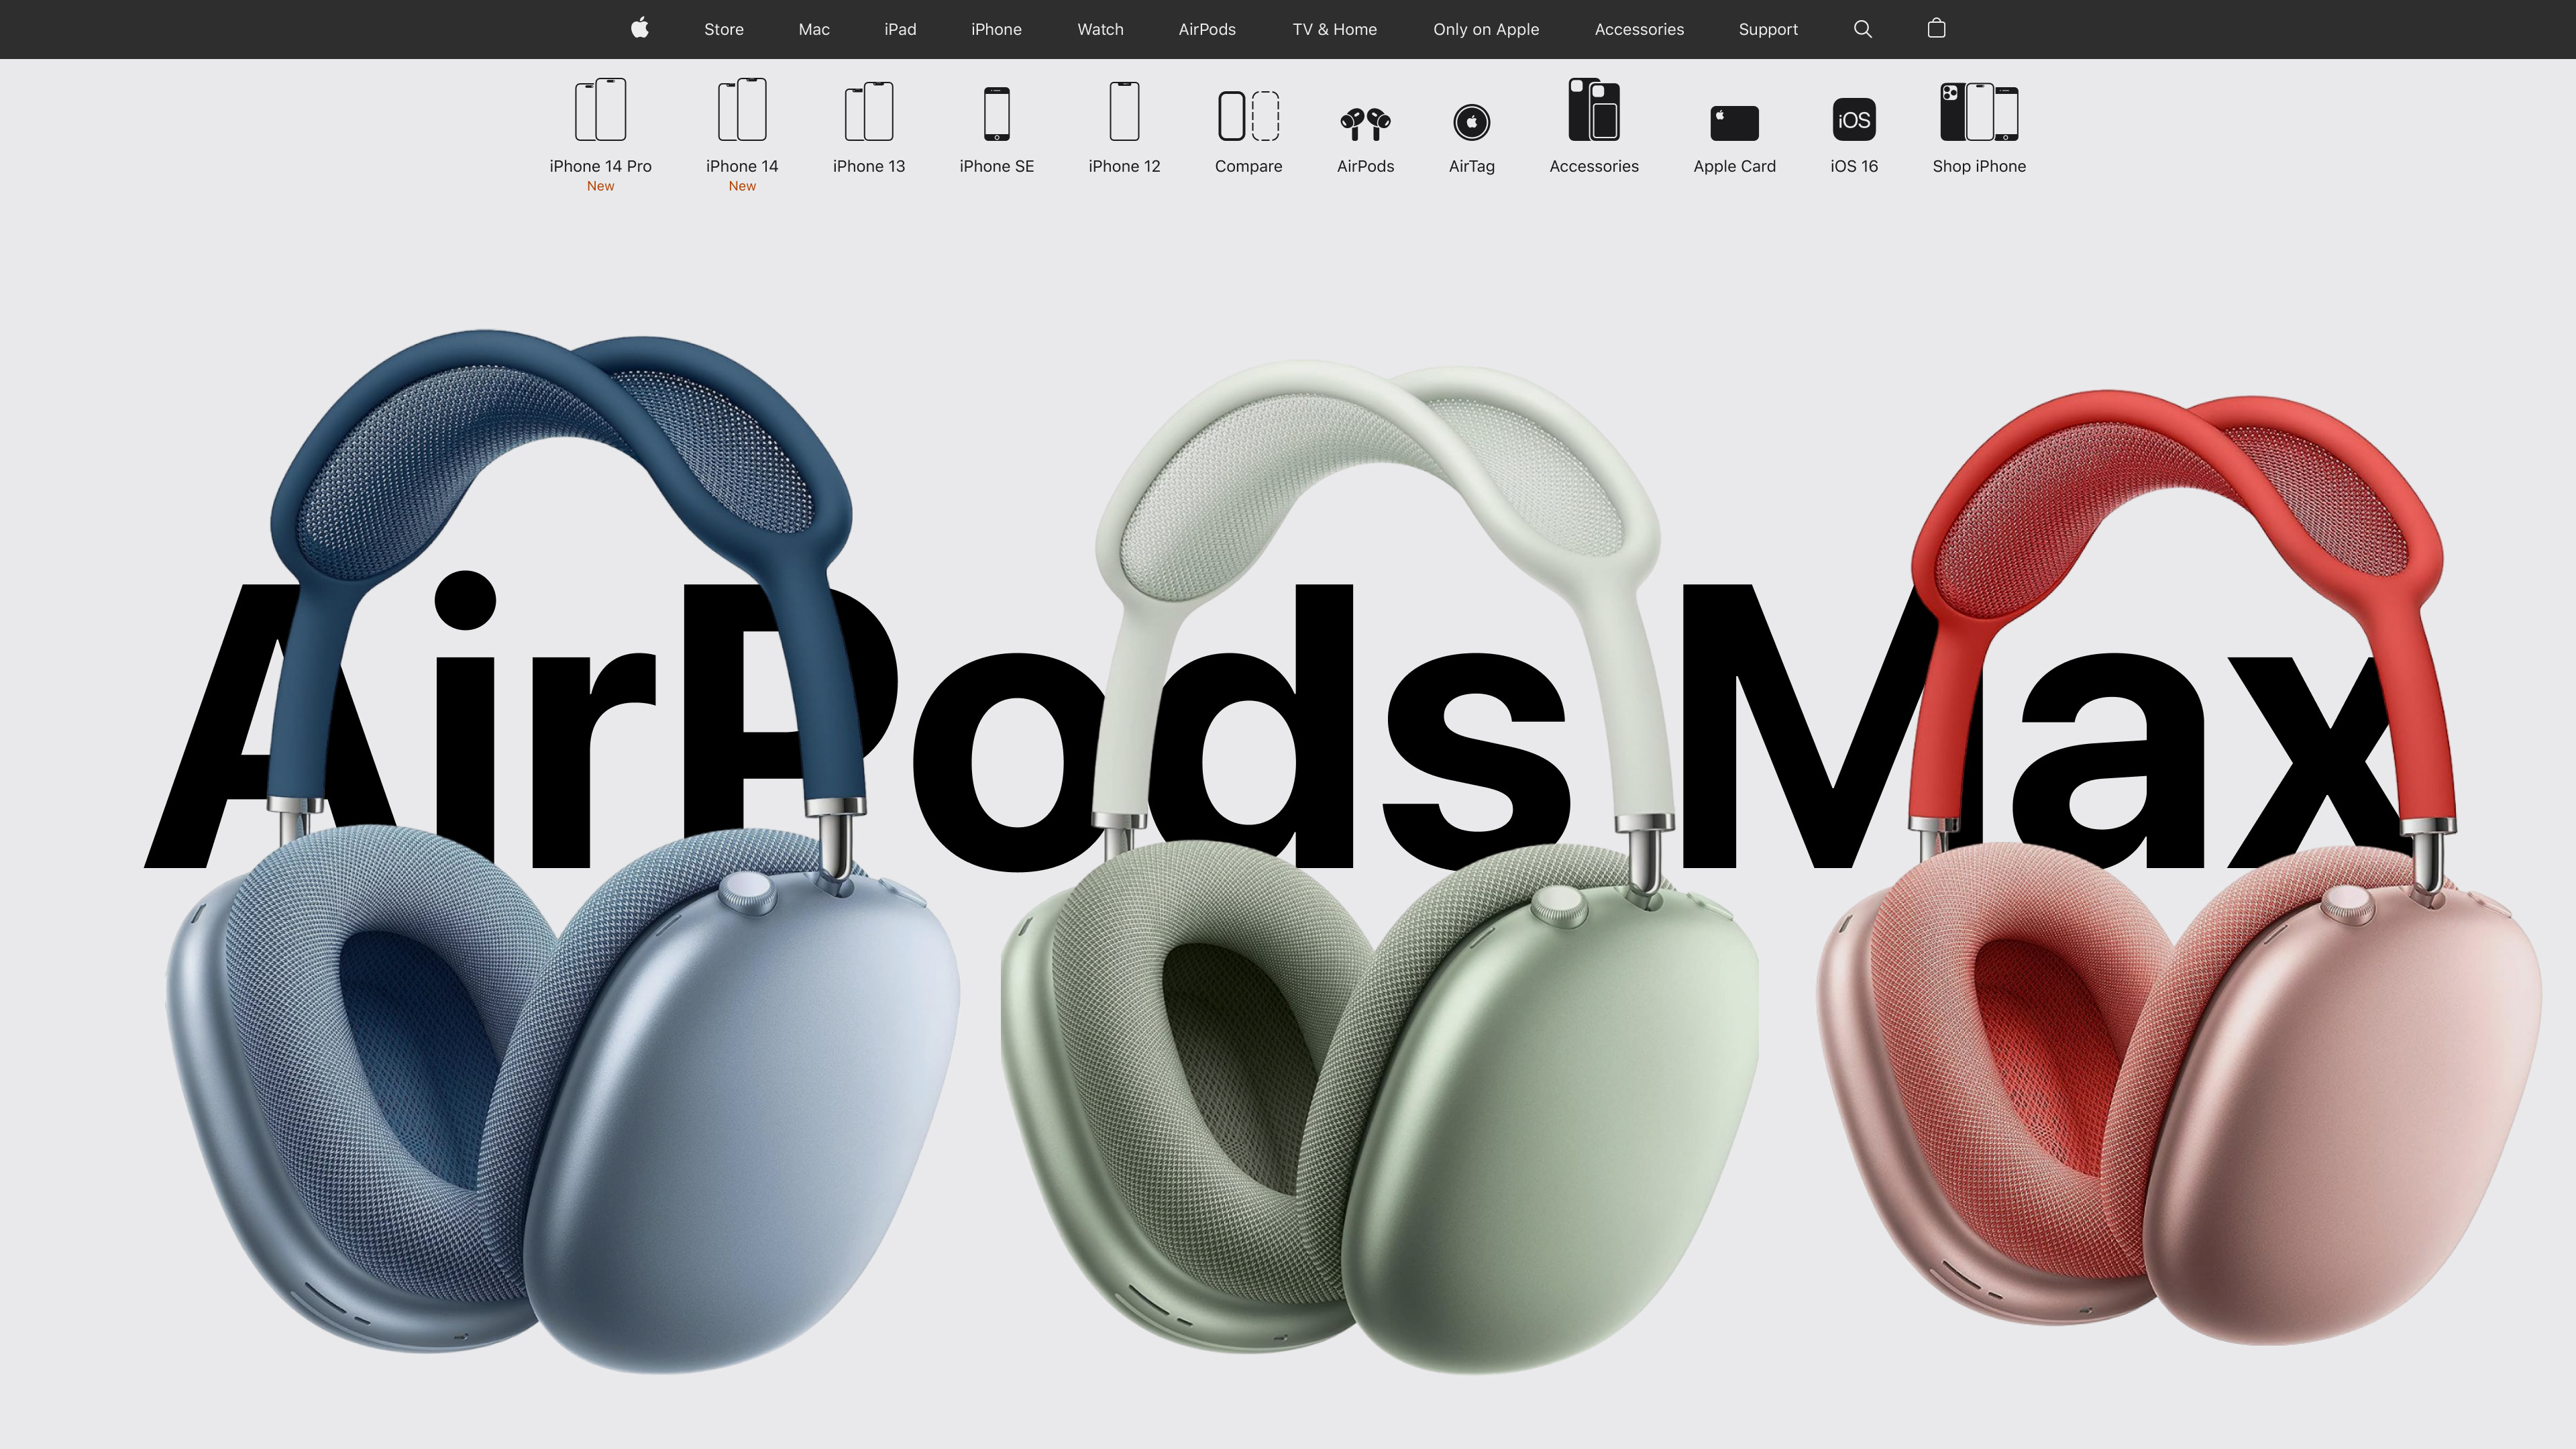The image size is (2576, 1449).
Task: Open the AirTag icon
Action: click(x=1472, y=123)
